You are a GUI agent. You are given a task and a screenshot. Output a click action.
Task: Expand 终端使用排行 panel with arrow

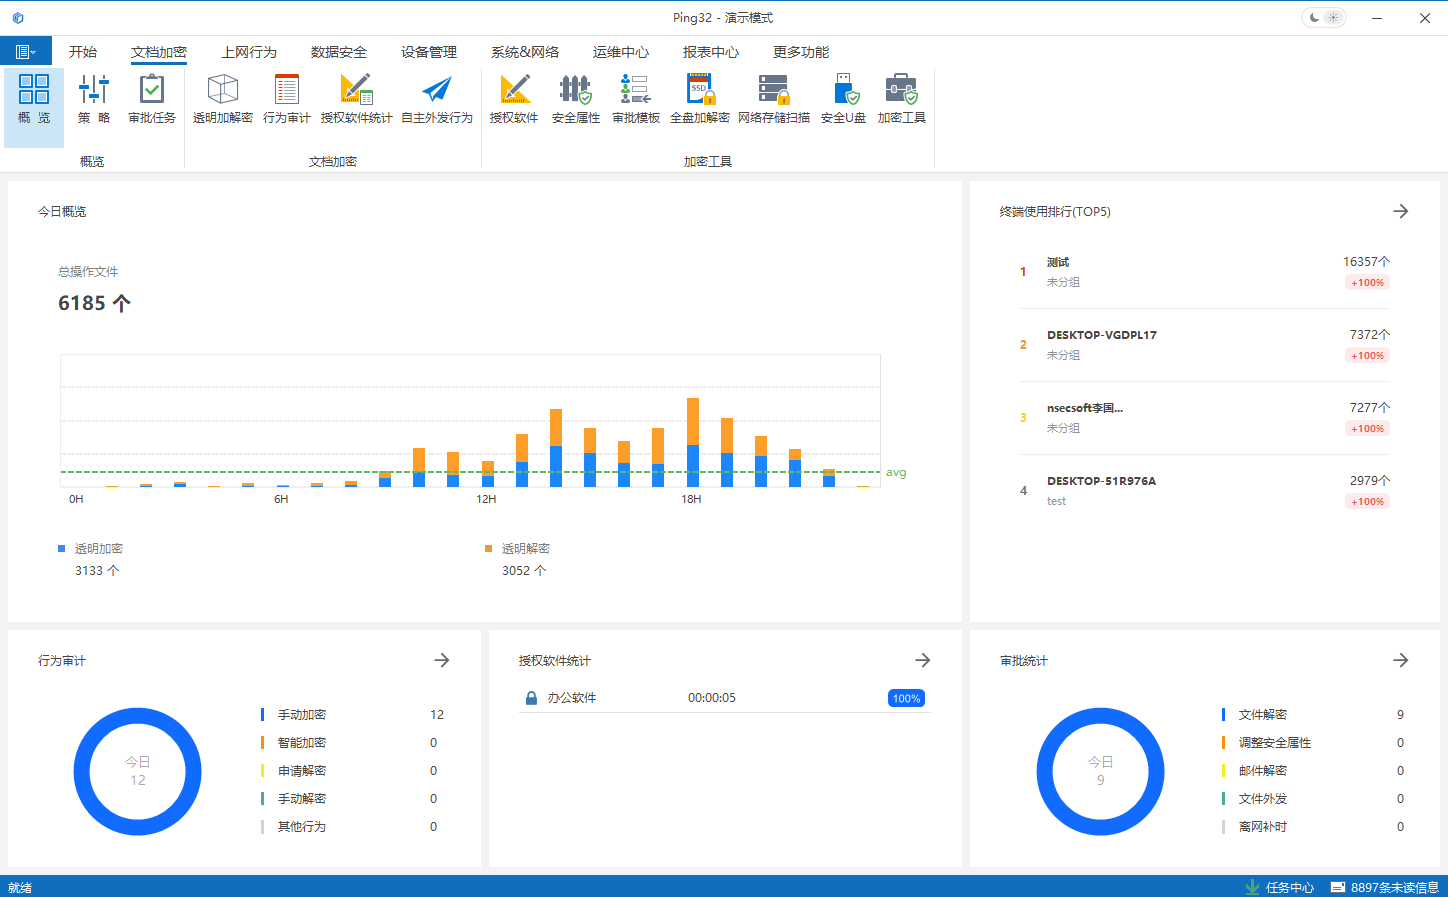1400,212
